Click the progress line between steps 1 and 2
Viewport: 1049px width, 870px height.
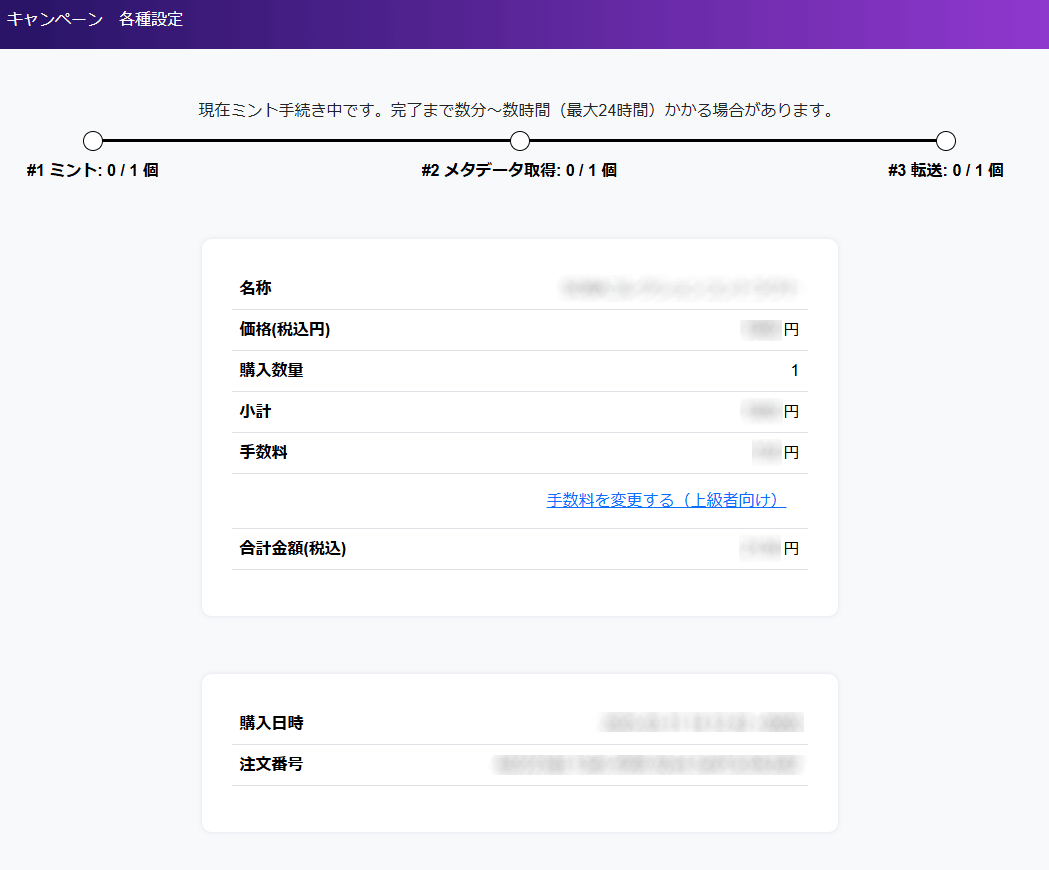point(306,141)
